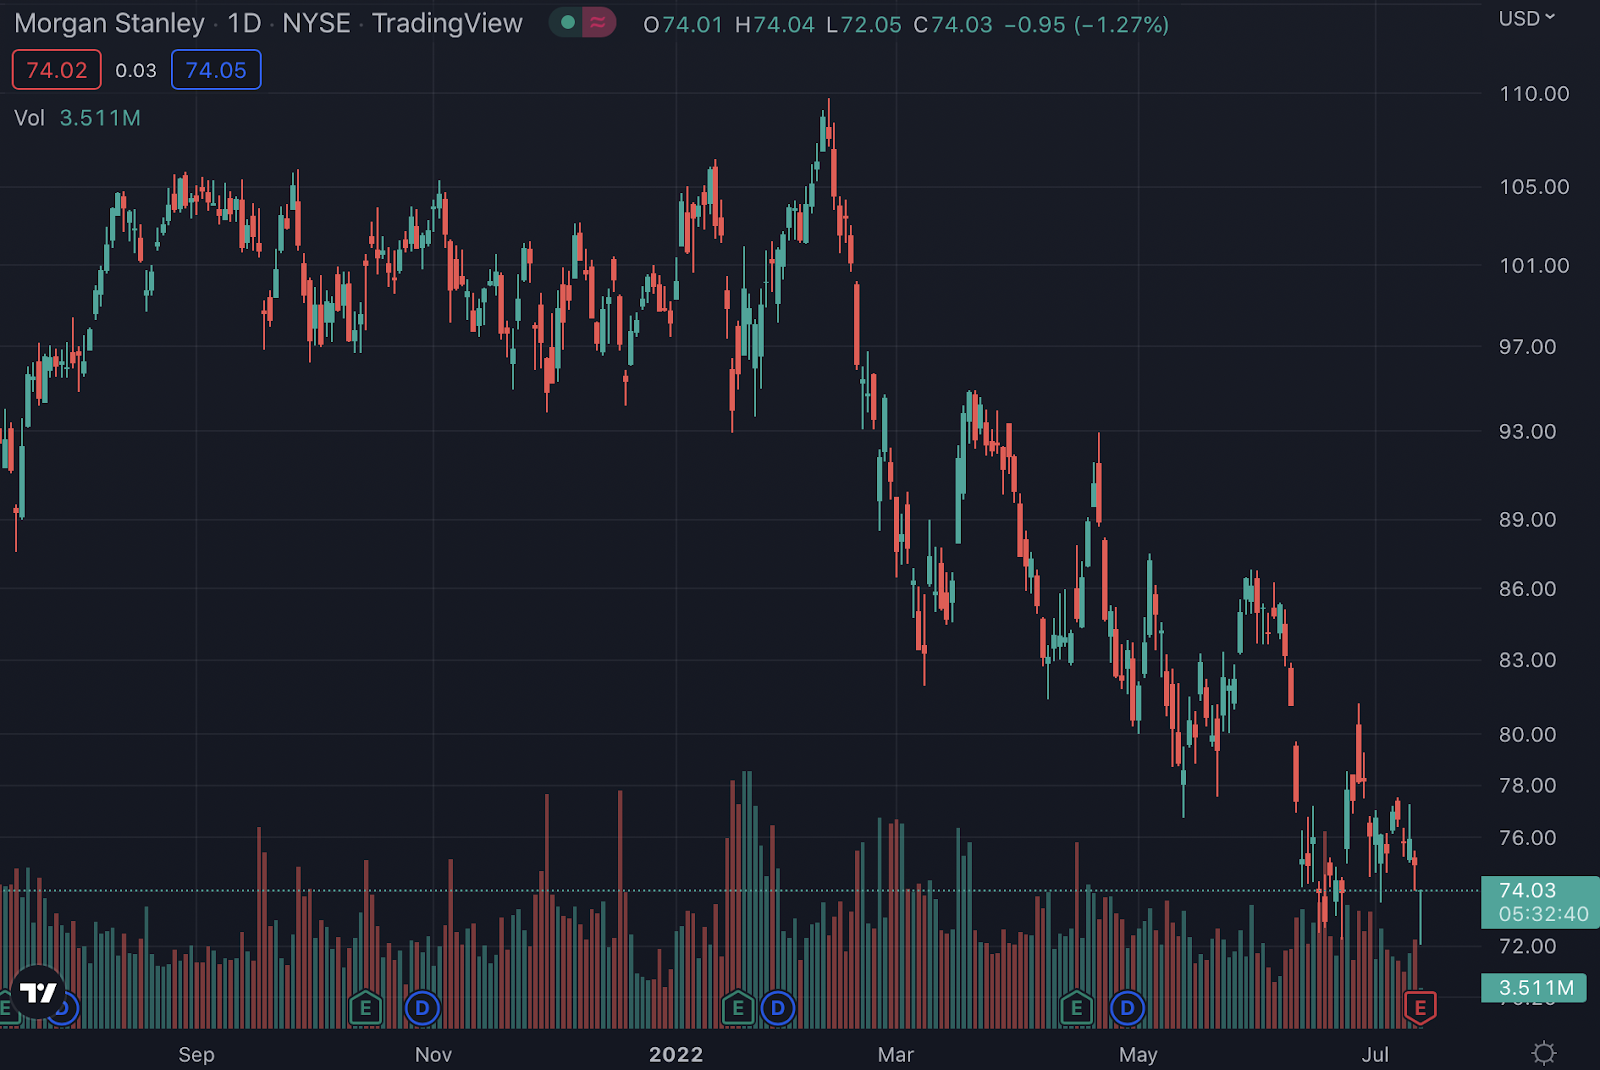Click the O74.01 open value
The image size is (1600, 1070).
[683, 24]
